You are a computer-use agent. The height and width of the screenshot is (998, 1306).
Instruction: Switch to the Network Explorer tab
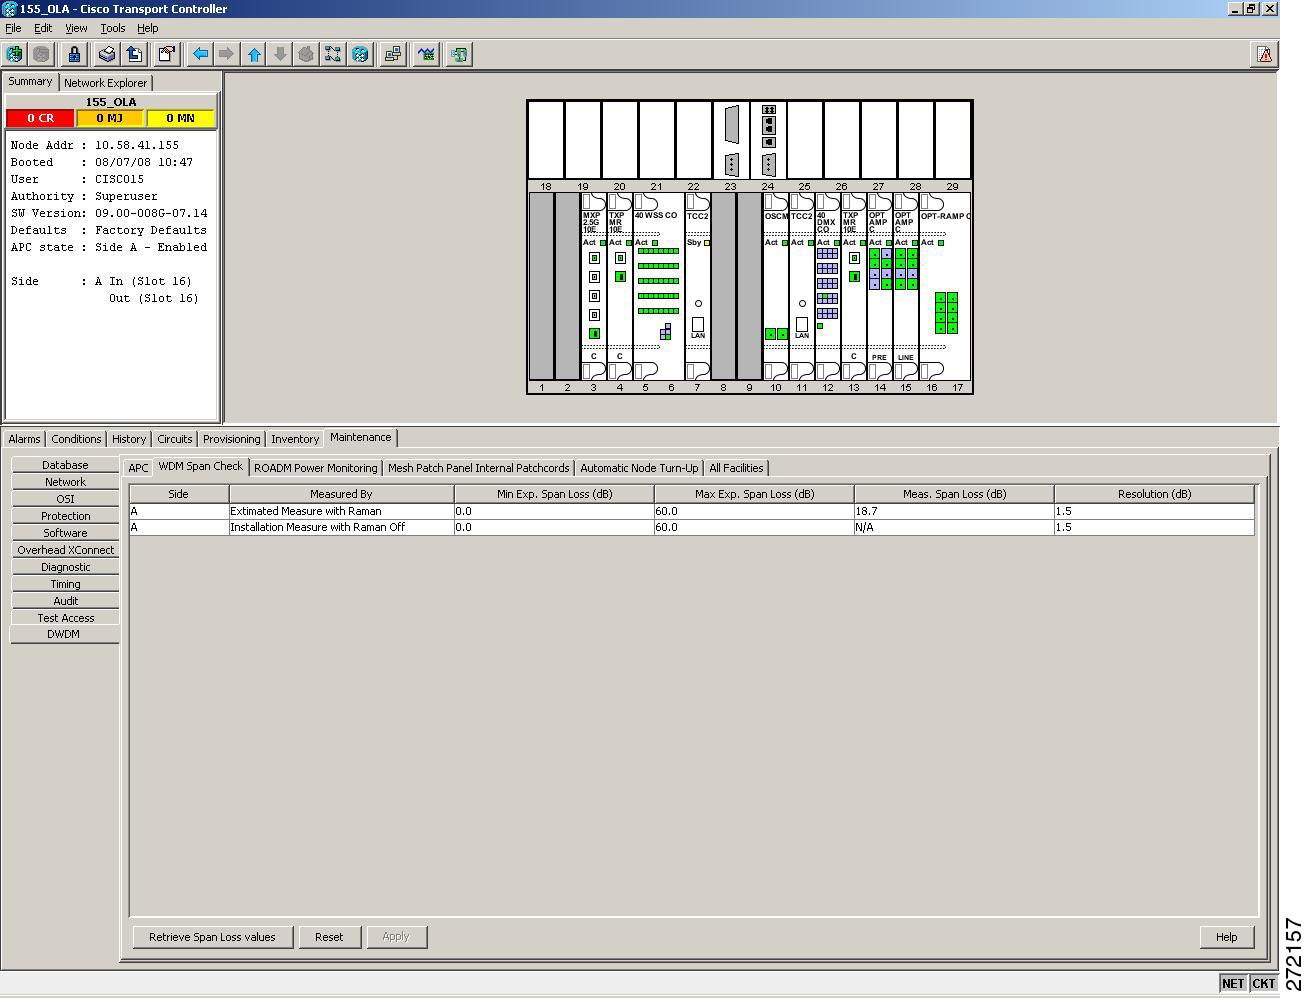pos(105,83)
